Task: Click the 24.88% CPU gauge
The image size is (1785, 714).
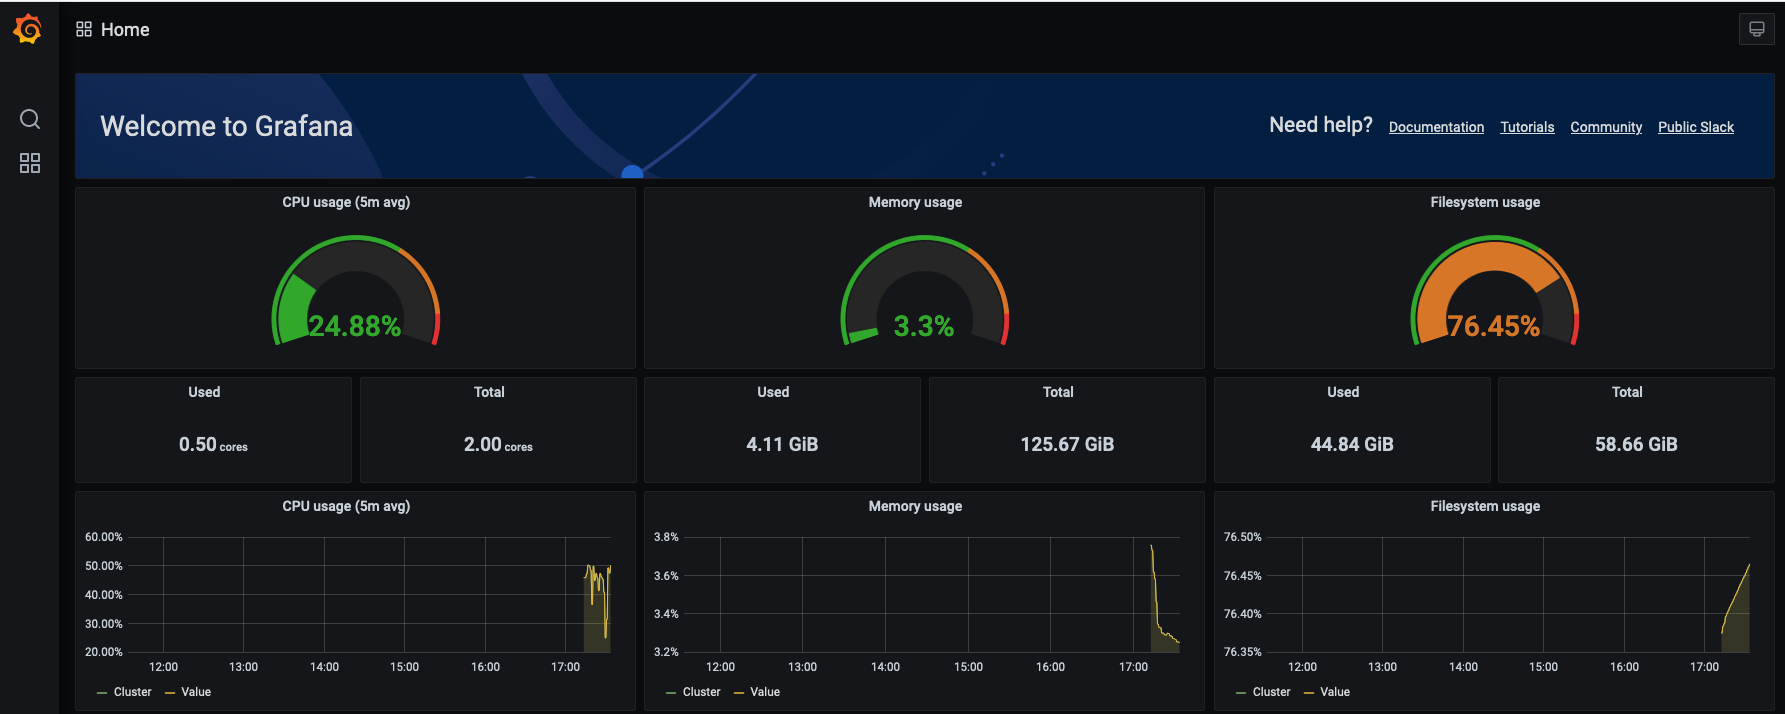Action: [x=355, y=290]
